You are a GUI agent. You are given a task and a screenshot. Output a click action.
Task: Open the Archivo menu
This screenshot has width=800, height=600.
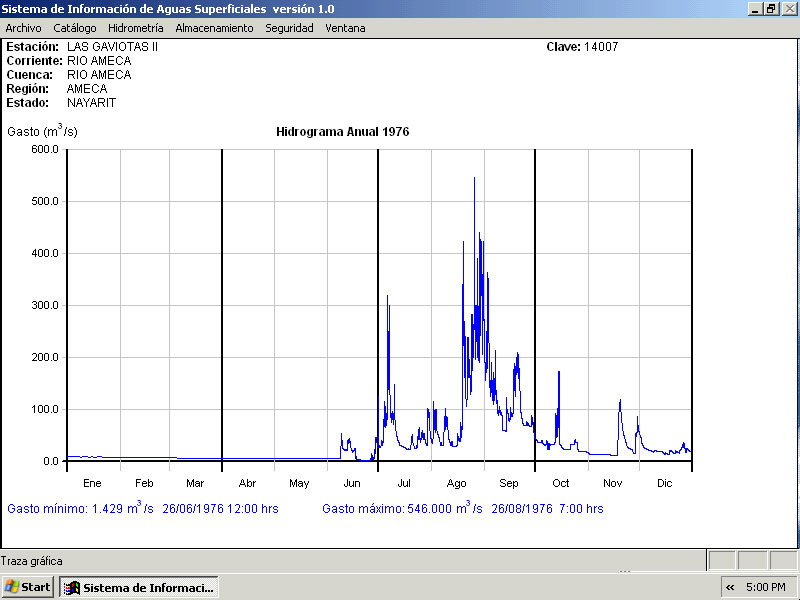click(23, 28)
